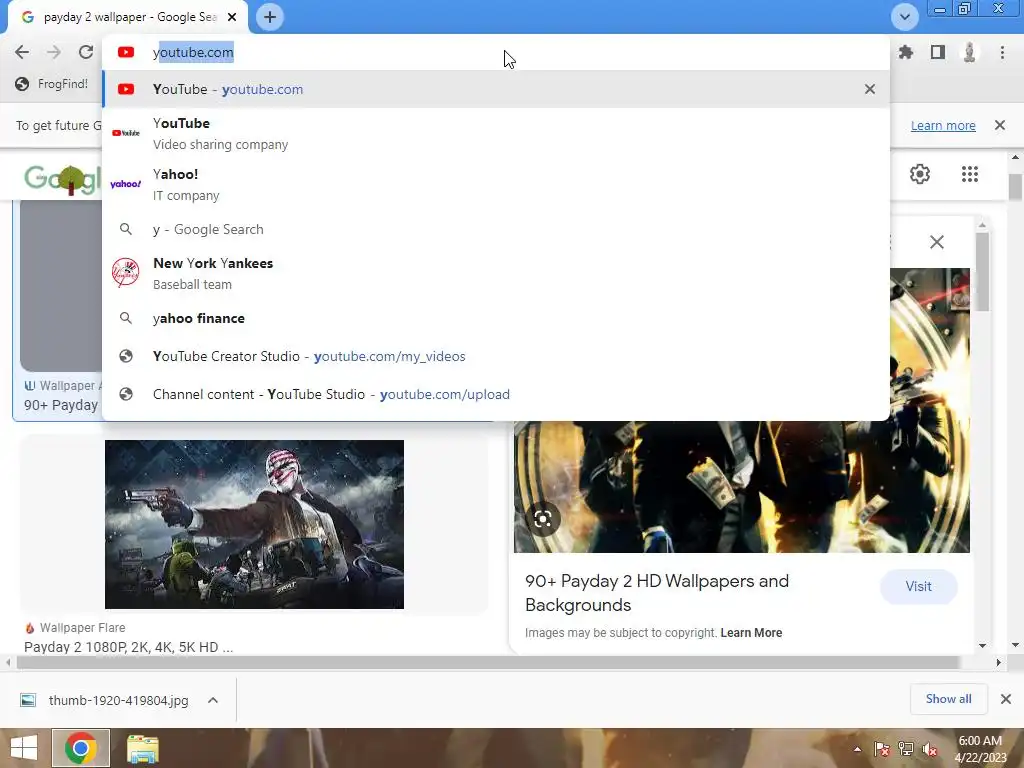Choose the YouTube Video sharing company suggestion
The height and width of the screenshot is (768, 1024).
coord(496,133)
